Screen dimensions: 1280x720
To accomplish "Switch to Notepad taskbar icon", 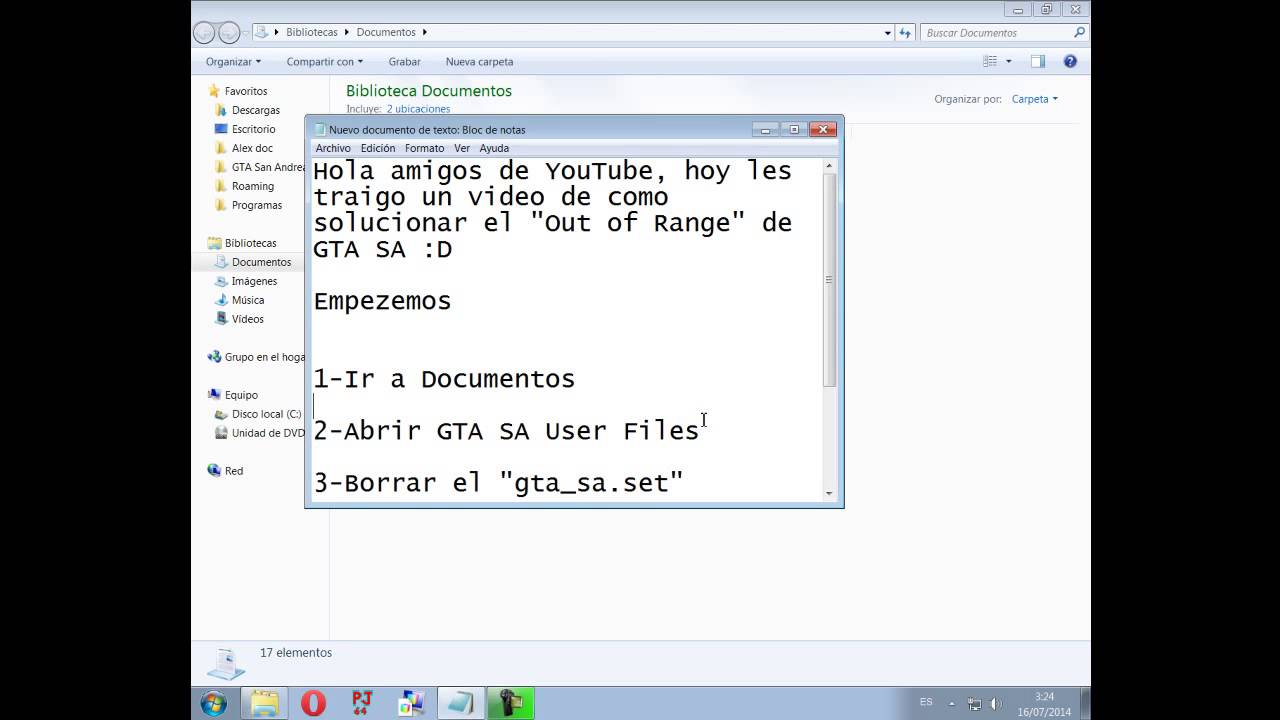I will pyautogui.click(x=460, y=703).
